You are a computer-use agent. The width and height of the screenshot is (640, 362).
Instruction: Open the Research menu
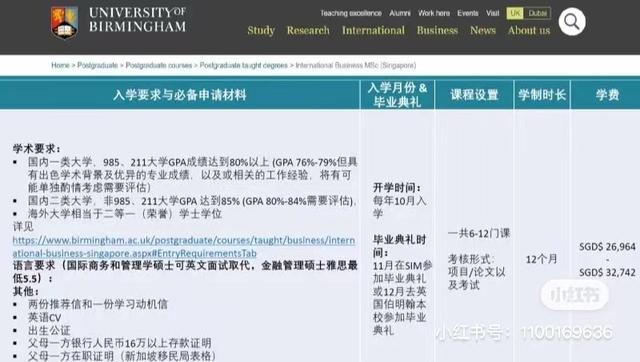[308, 30]
